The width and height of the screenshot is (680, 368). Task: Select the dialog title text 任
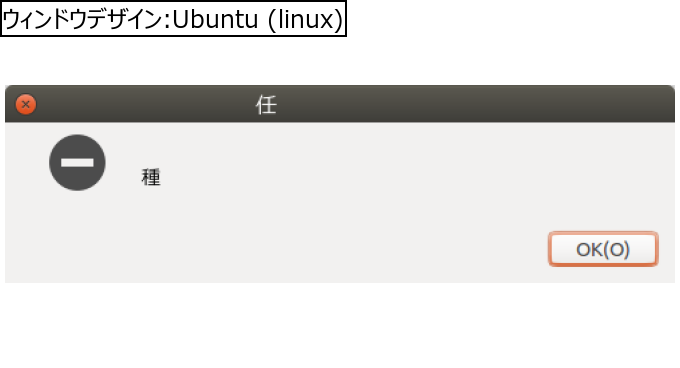click(x=266, y=105)
